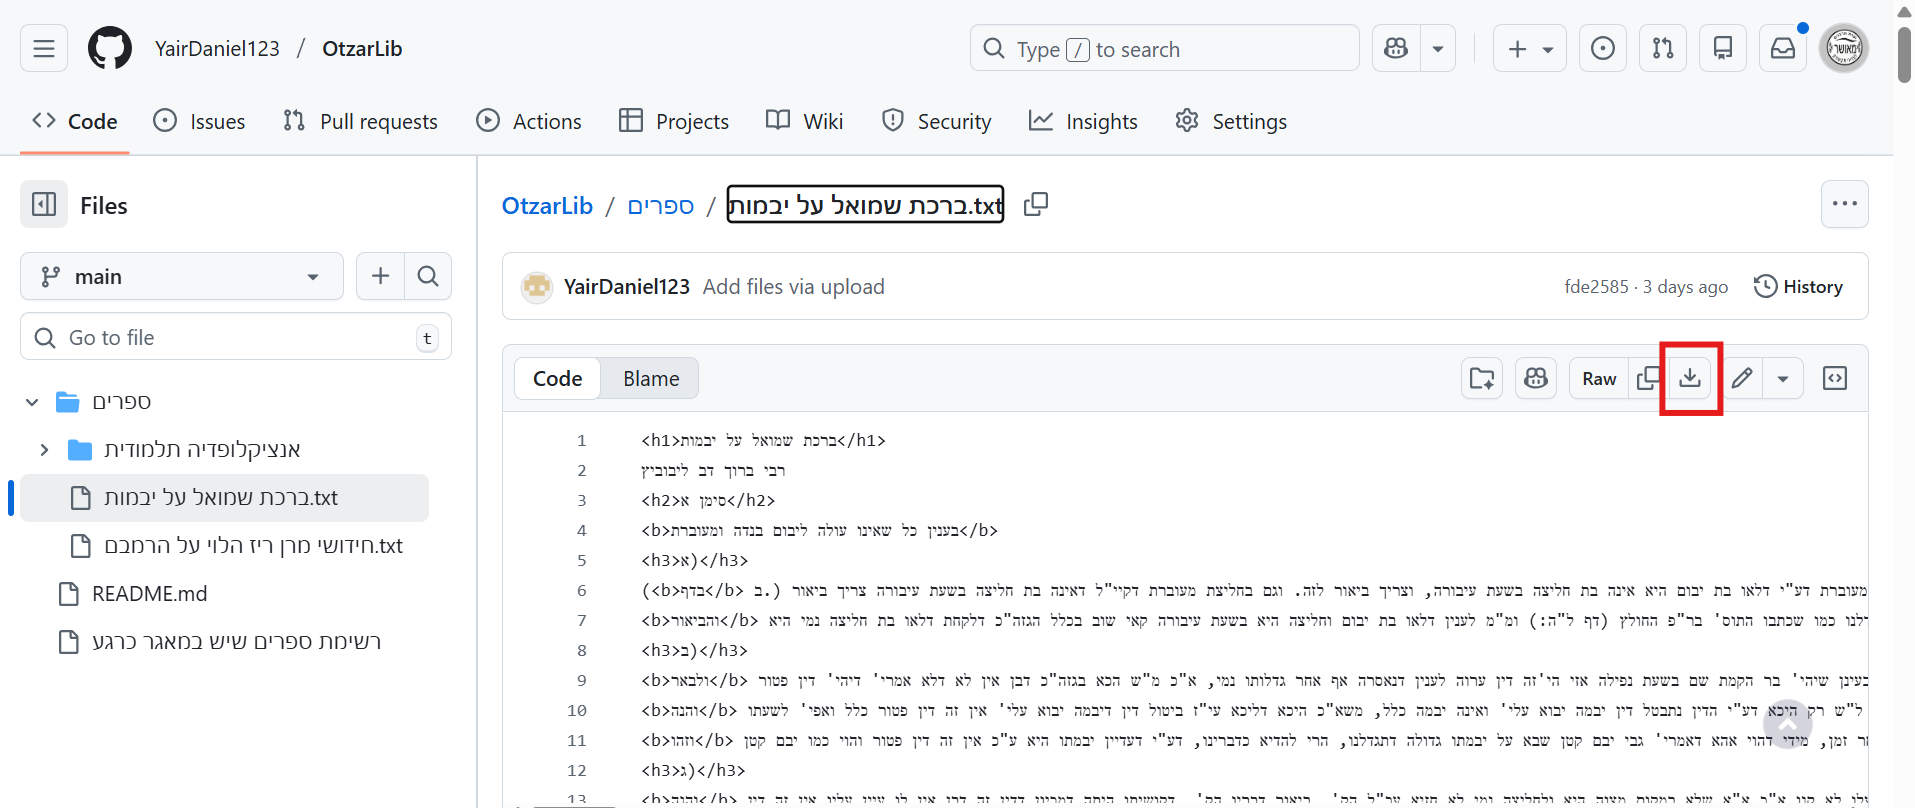The height and width of the screenshot is (808, 1915).
Task: Open the Add files via upload commit
Action: (794, 286)
